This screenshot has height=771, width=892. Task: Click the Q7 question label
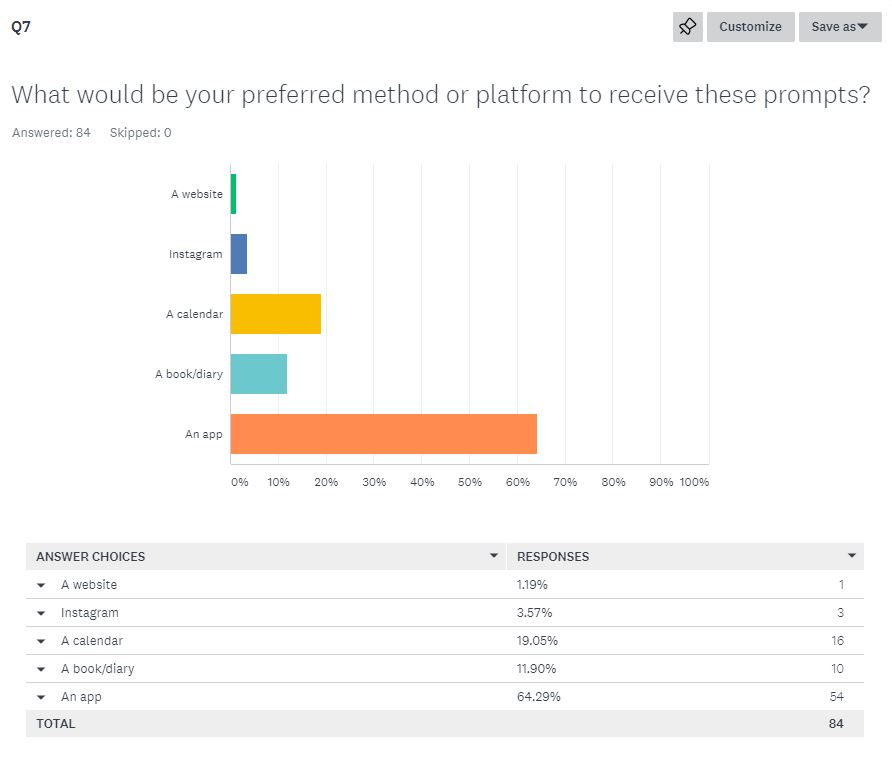pos(21,27)
